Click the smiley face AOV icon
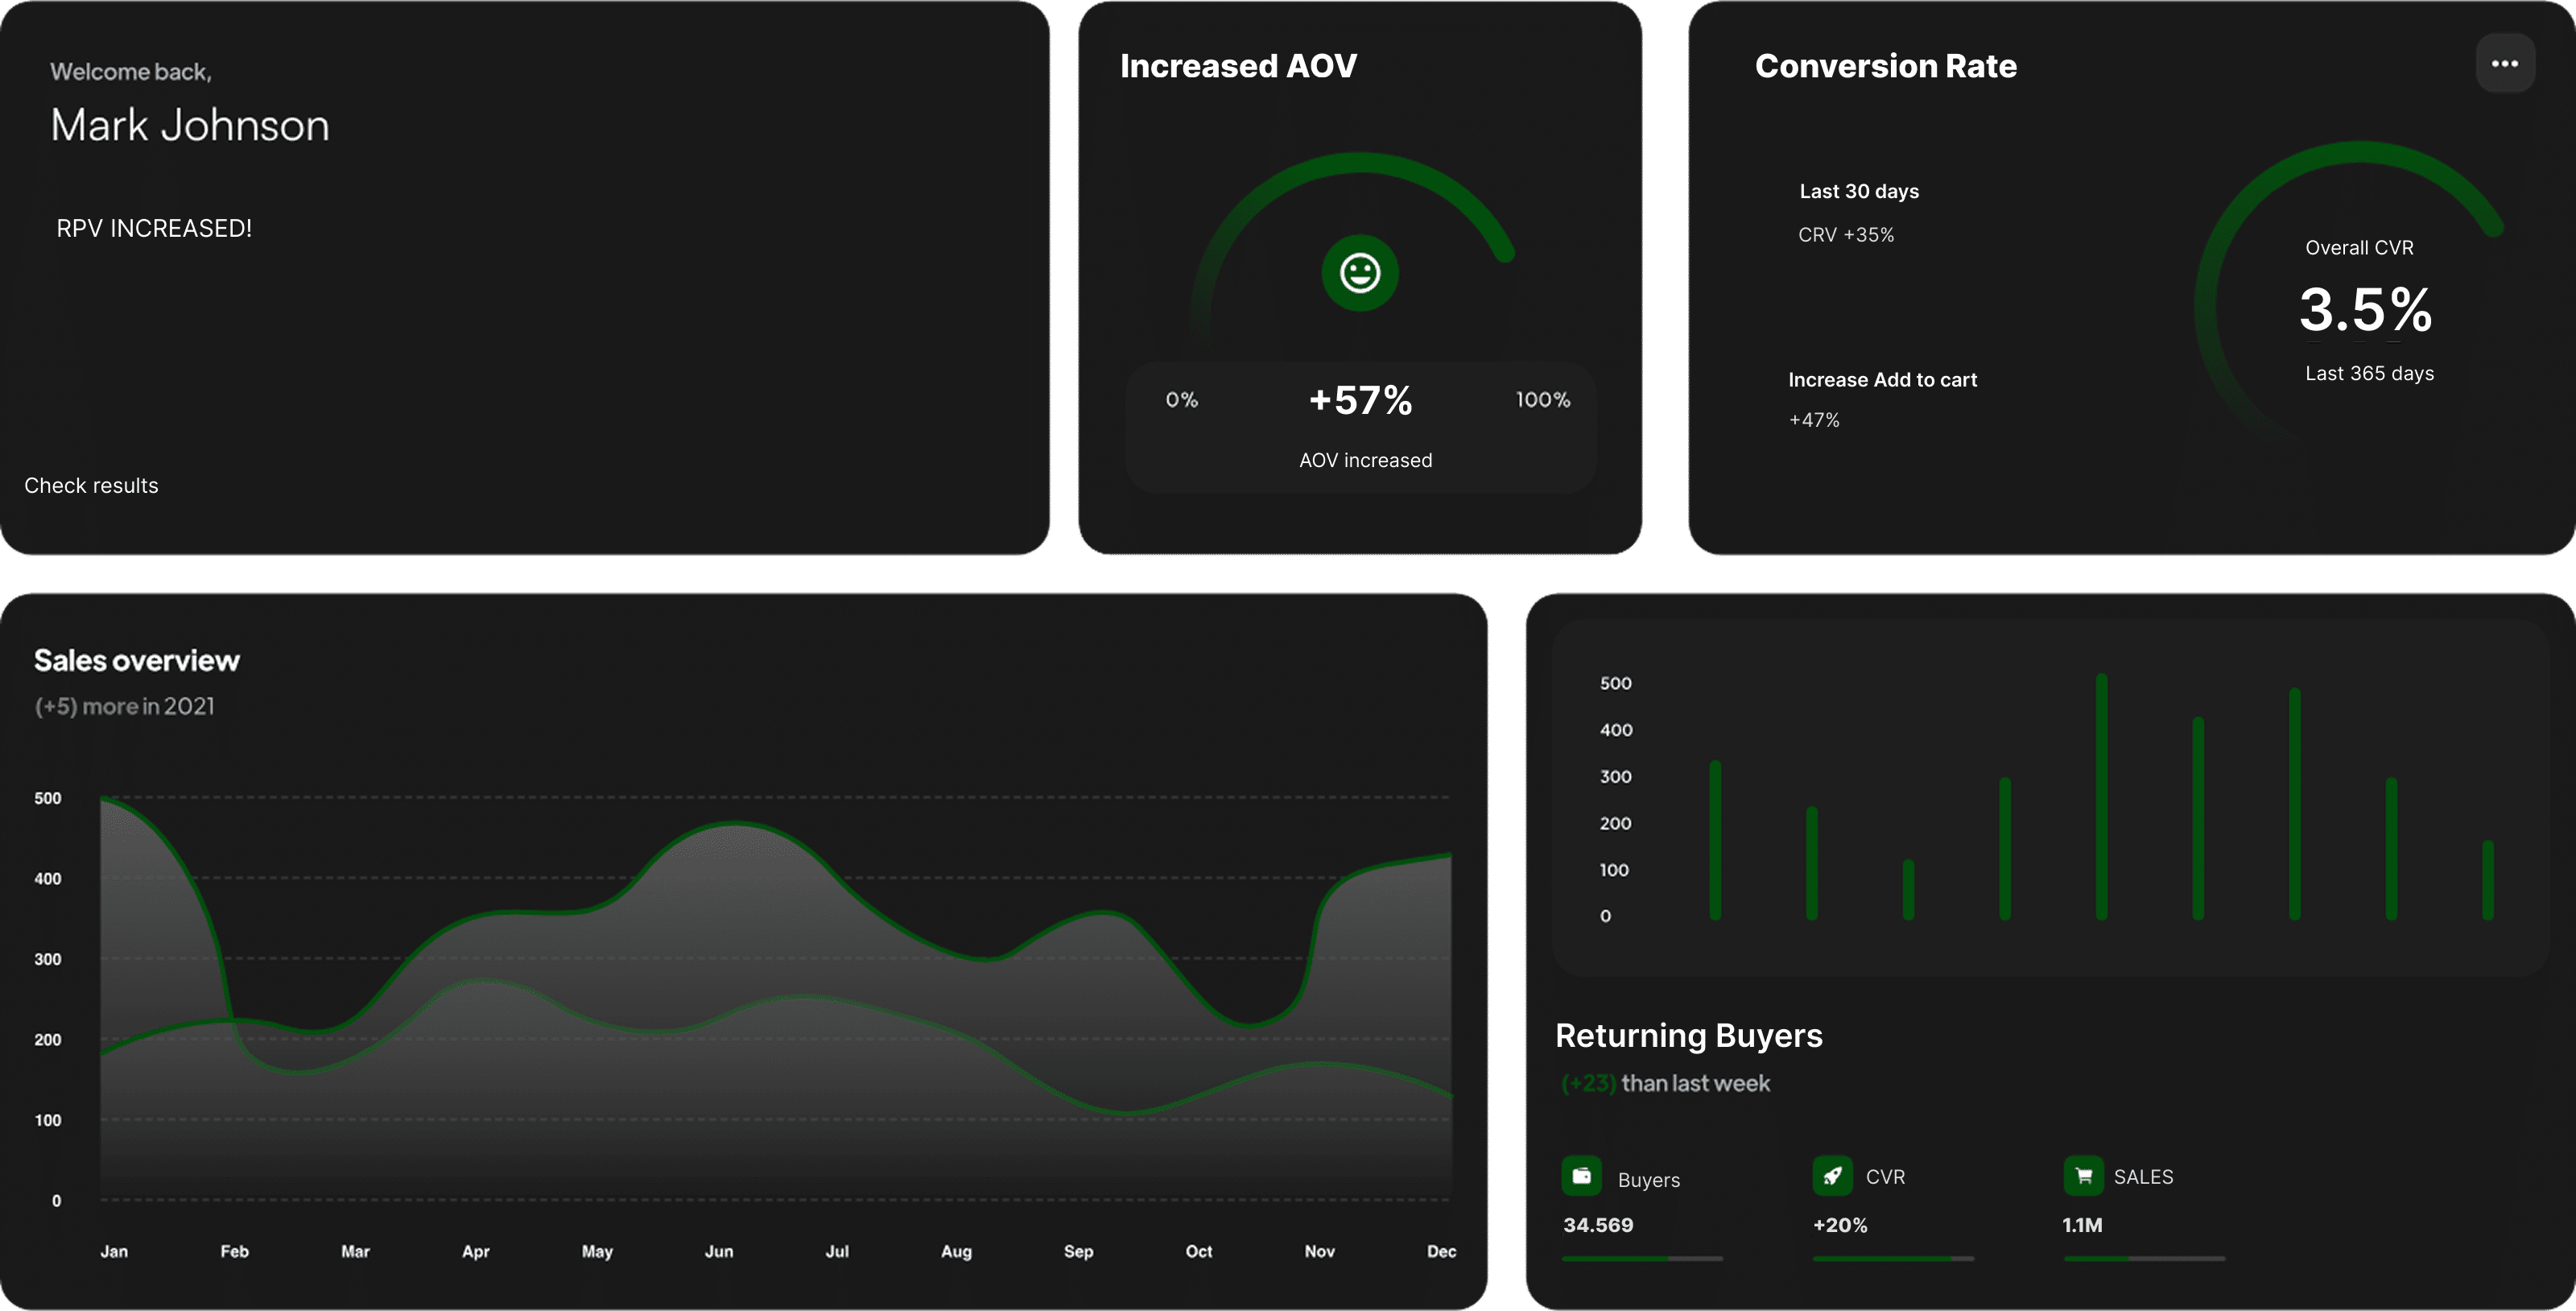This screenshot has height=1311, width=2576. point(1359,273)
